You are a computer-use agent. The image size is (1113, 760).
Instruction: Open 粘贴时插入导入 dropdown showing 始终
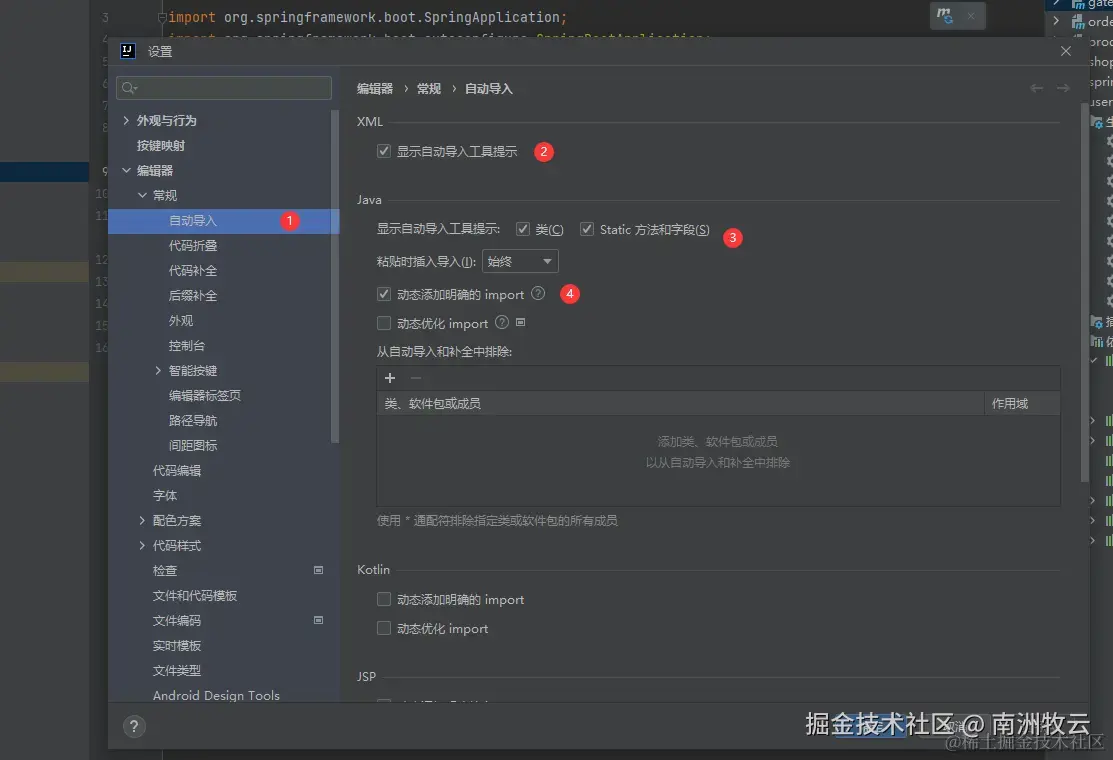(x=520, y=261)
